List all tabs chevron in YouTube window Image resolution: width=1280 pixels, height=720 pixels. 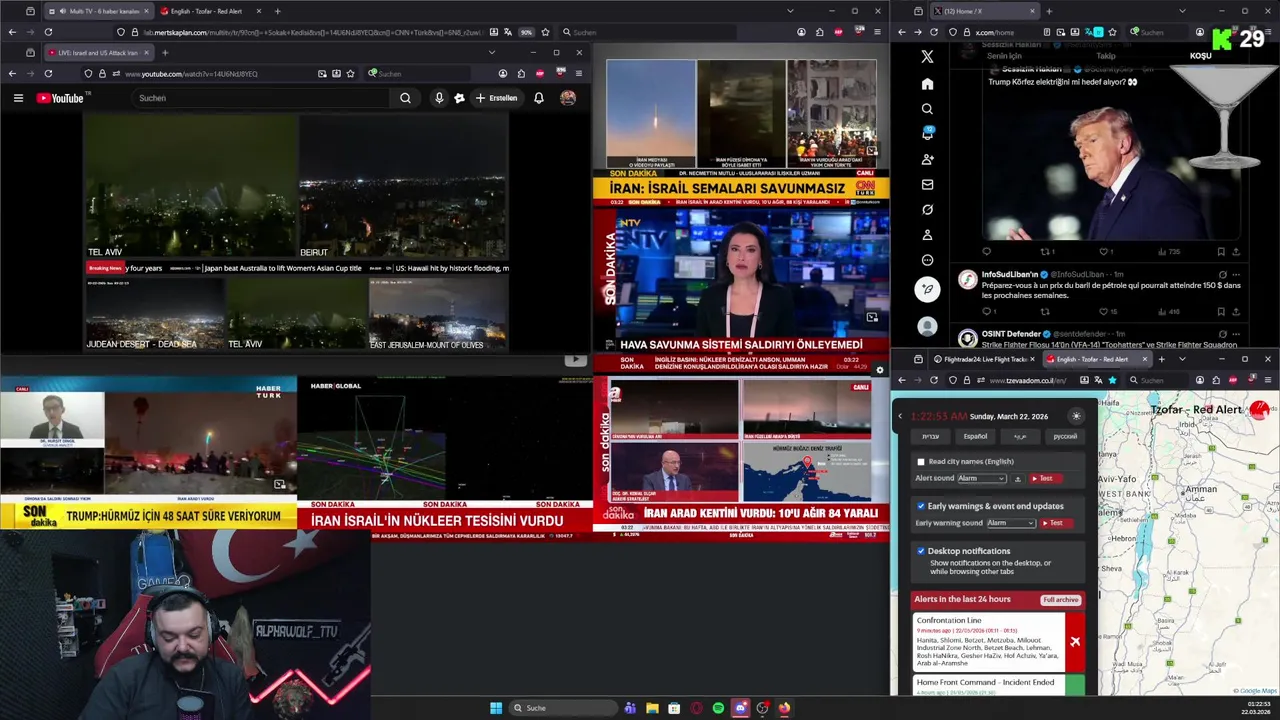(x=491, y=53)
